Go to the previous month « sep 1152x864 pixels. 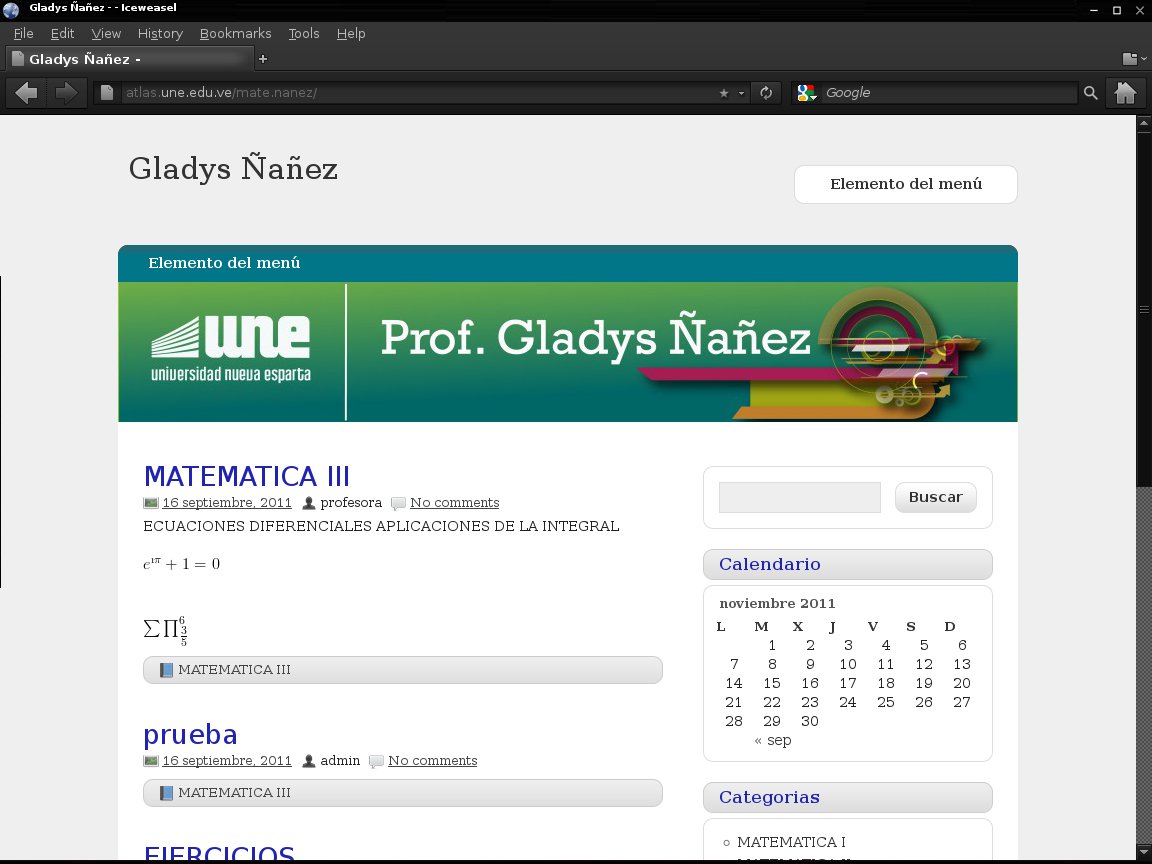(x=773, y=741)
